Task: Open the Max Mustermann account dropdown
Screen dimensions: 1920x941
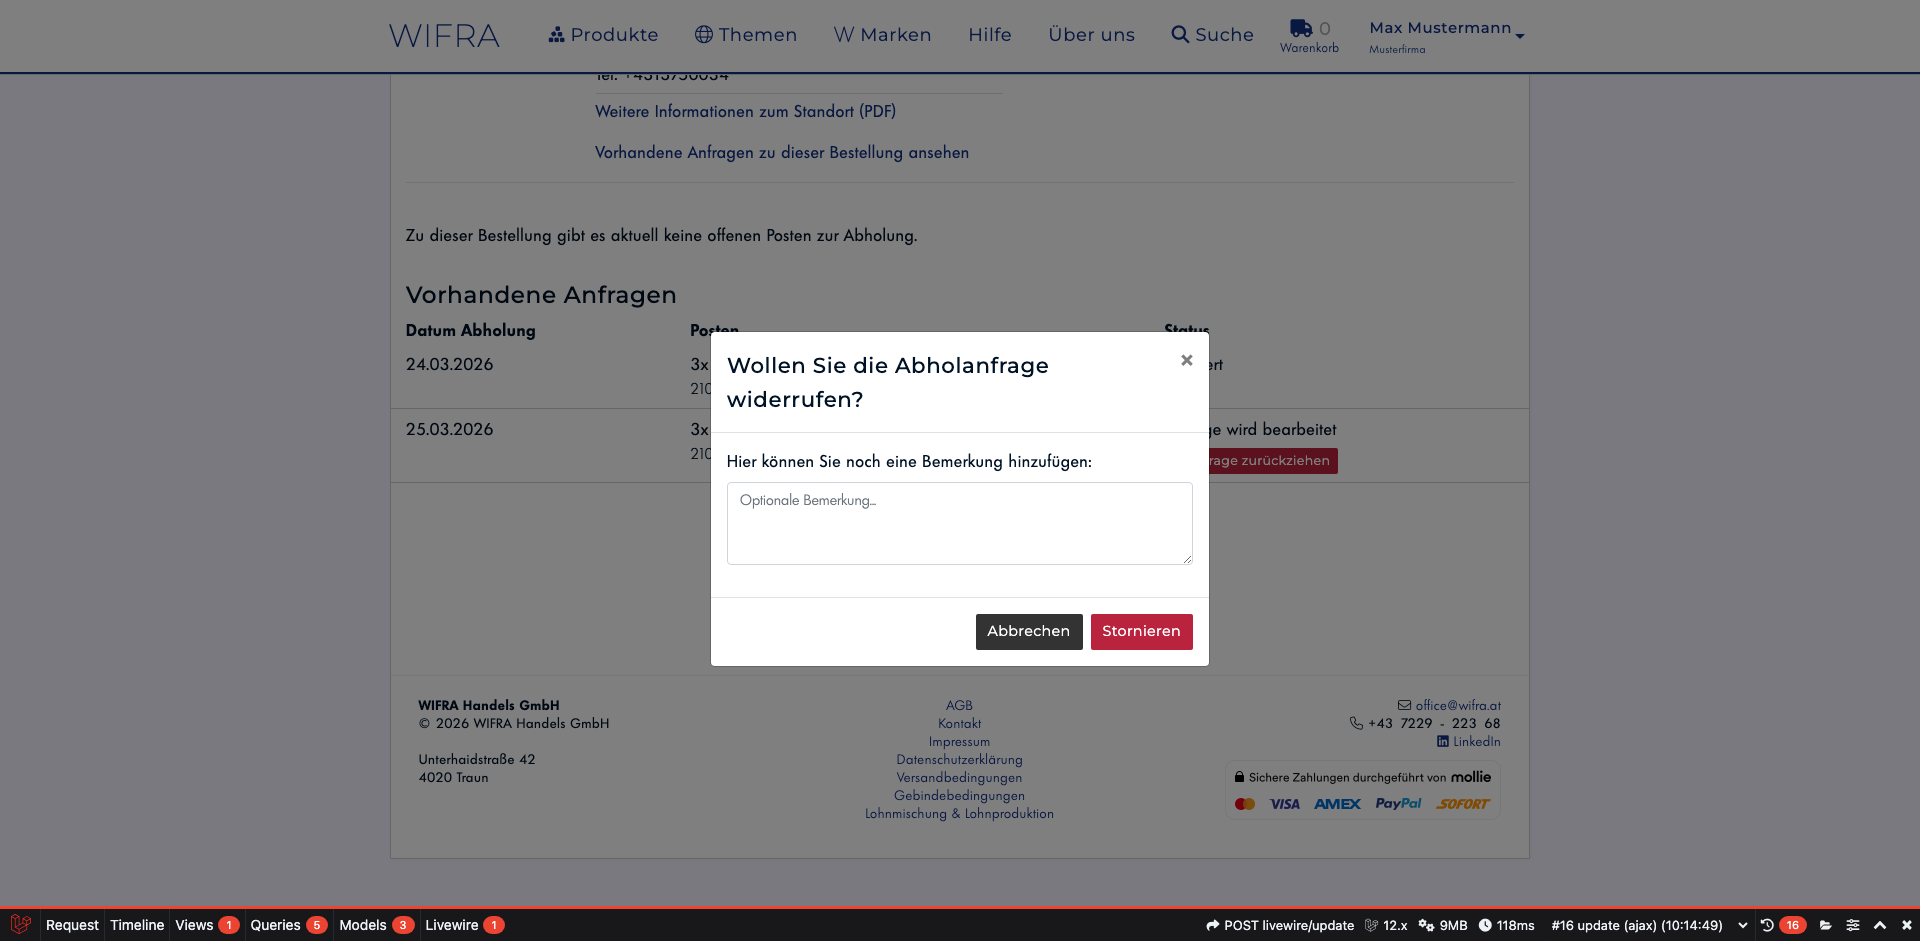Action: [1446, 36]
